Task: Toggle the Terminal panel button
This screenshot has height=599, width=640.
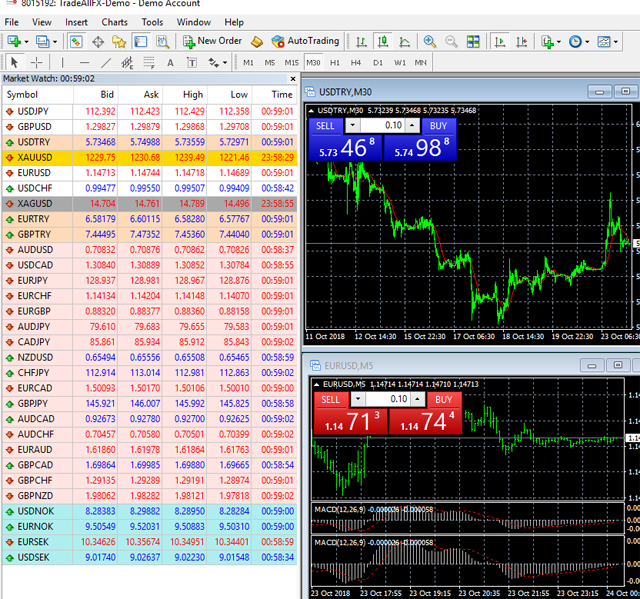Action: [141, 42]
